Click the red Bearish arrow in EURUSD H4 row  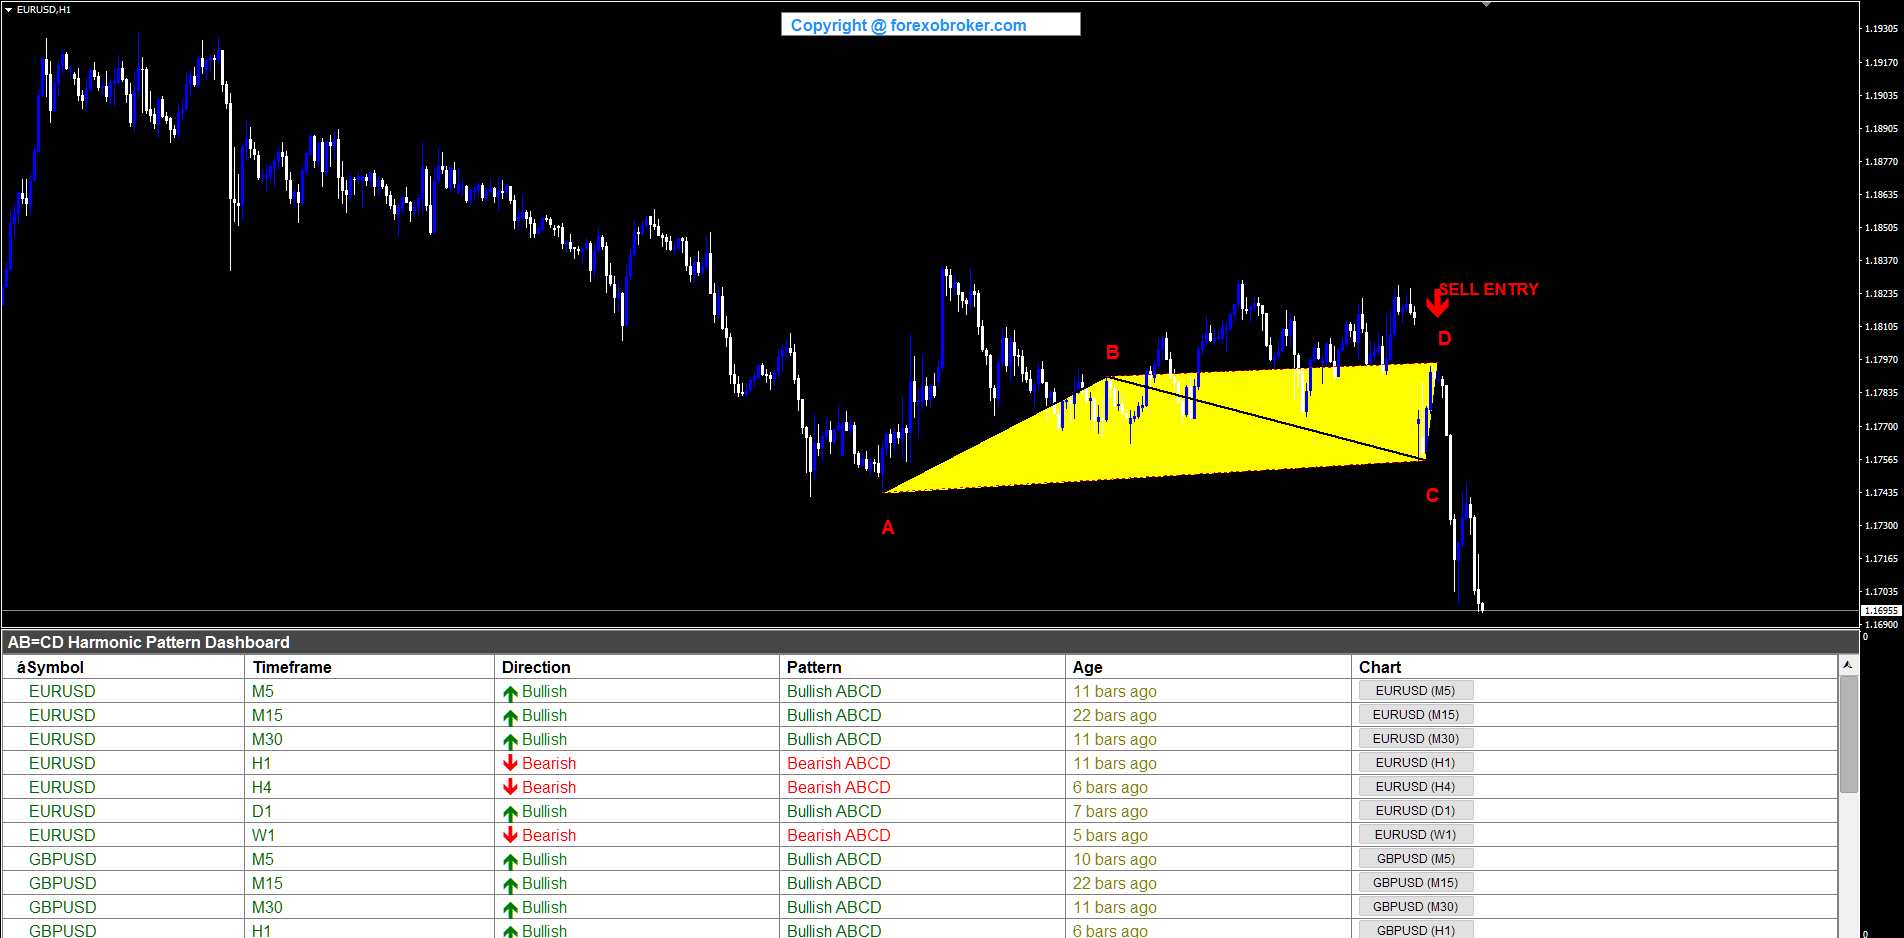510,787
